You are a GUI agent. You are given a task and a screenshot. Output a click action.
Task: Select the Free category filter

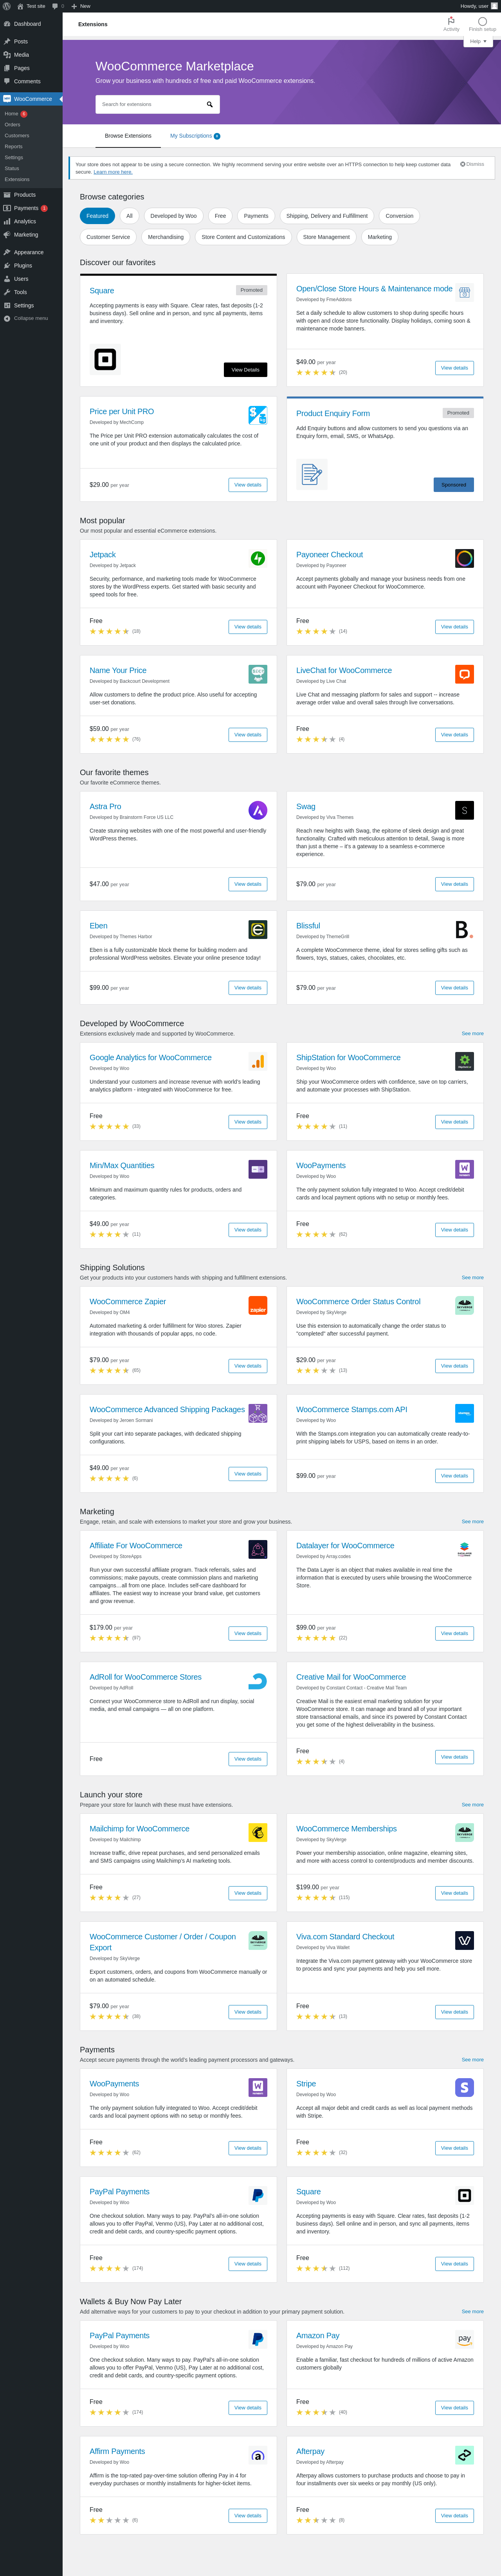[220, 216]
